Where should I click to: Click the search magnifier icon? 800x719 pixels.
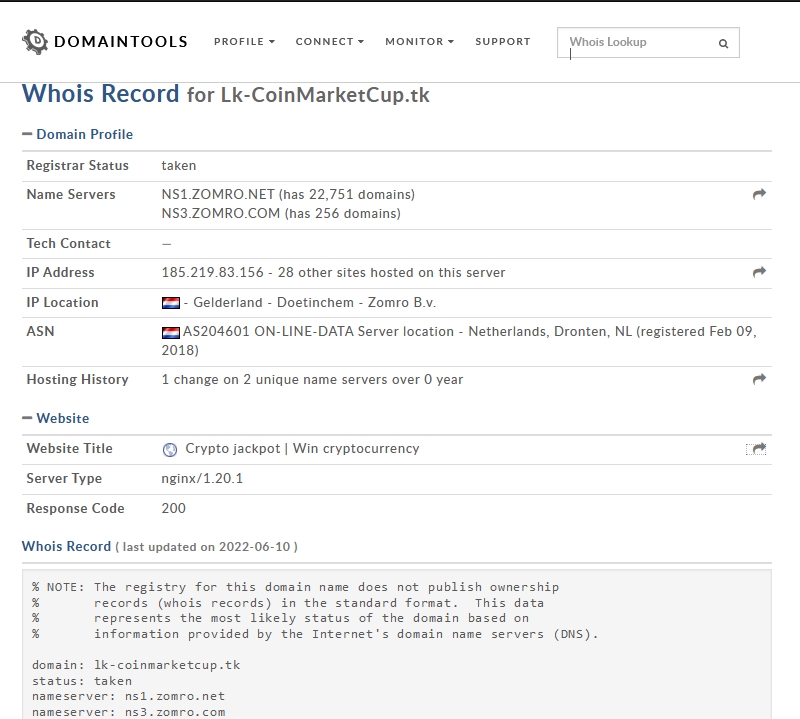click(x=723, y=43)
